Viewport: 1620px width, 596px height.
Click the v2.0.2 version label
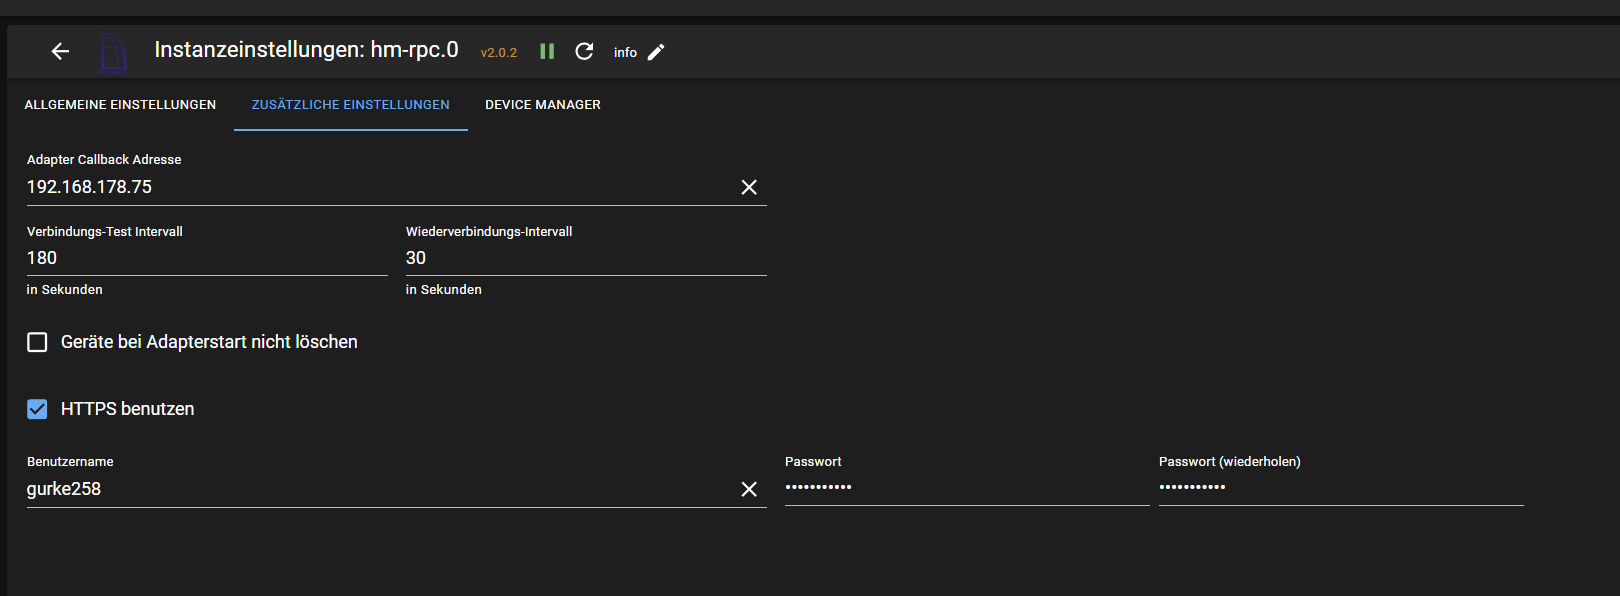pyautogui.click(x=499, y=53)
